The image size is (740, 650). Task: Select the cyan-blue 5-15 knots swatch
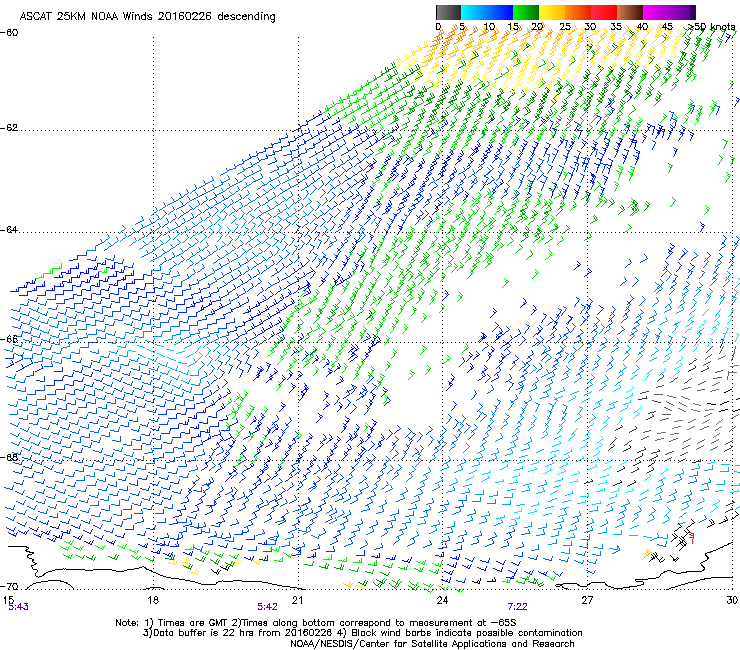487,12
